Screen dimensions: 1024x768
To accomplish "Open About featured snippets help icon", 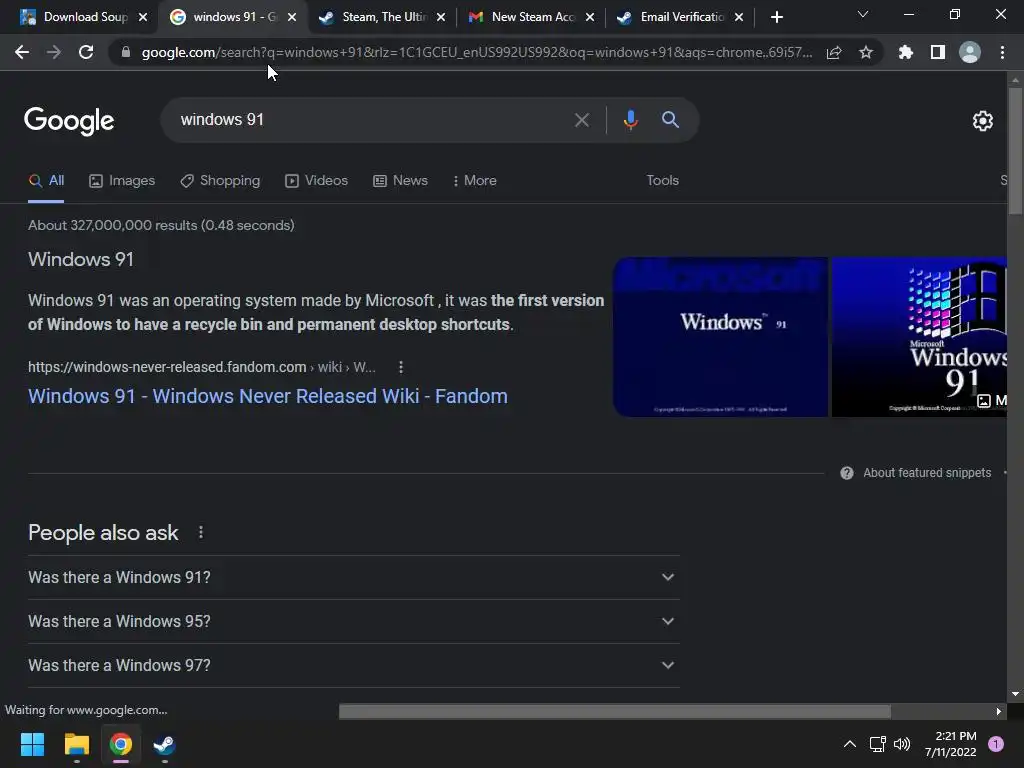I will tap(847, 473).
